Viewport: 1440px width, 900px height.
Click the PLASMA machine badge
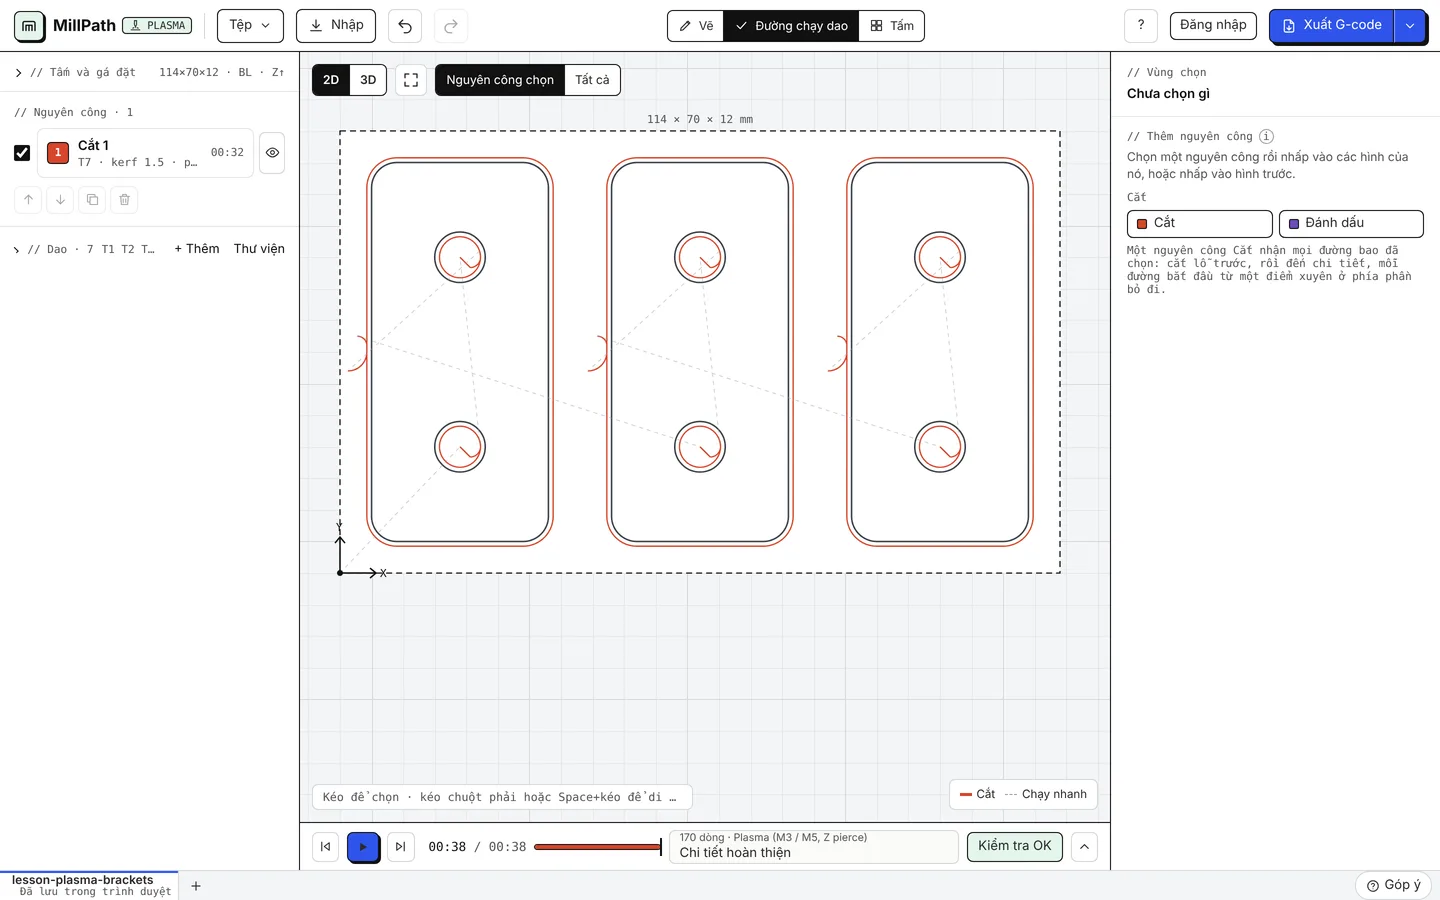pos(157,26)
